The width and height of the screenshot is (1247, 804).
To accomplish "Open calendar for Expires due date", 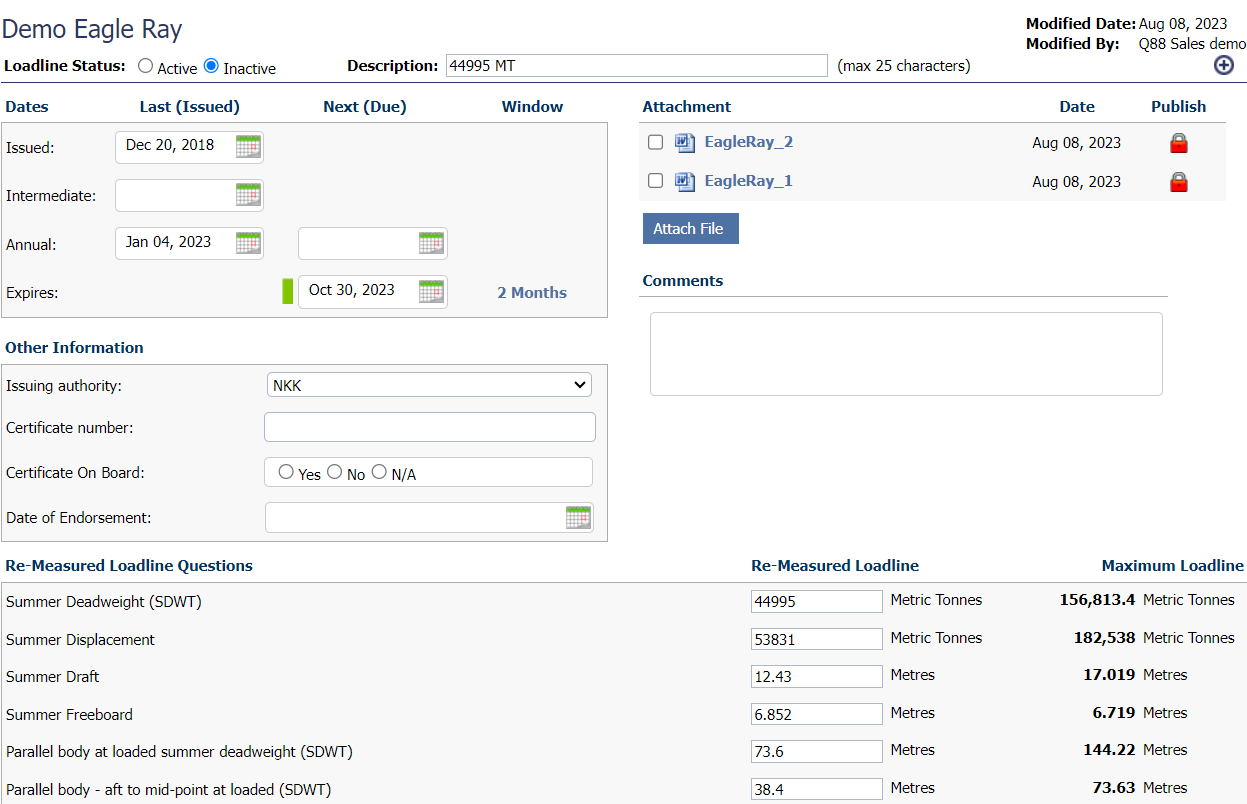I will click(431, 292).
